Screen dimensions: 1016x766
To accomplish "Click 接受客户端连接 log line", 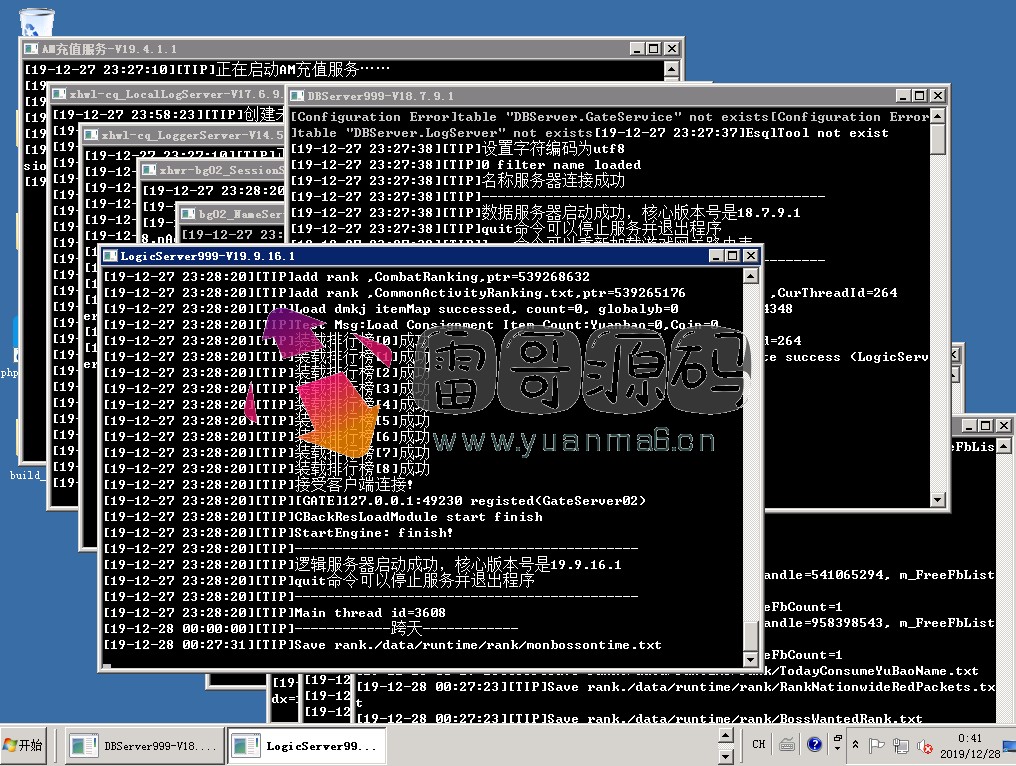I will (x=259, y=484).
